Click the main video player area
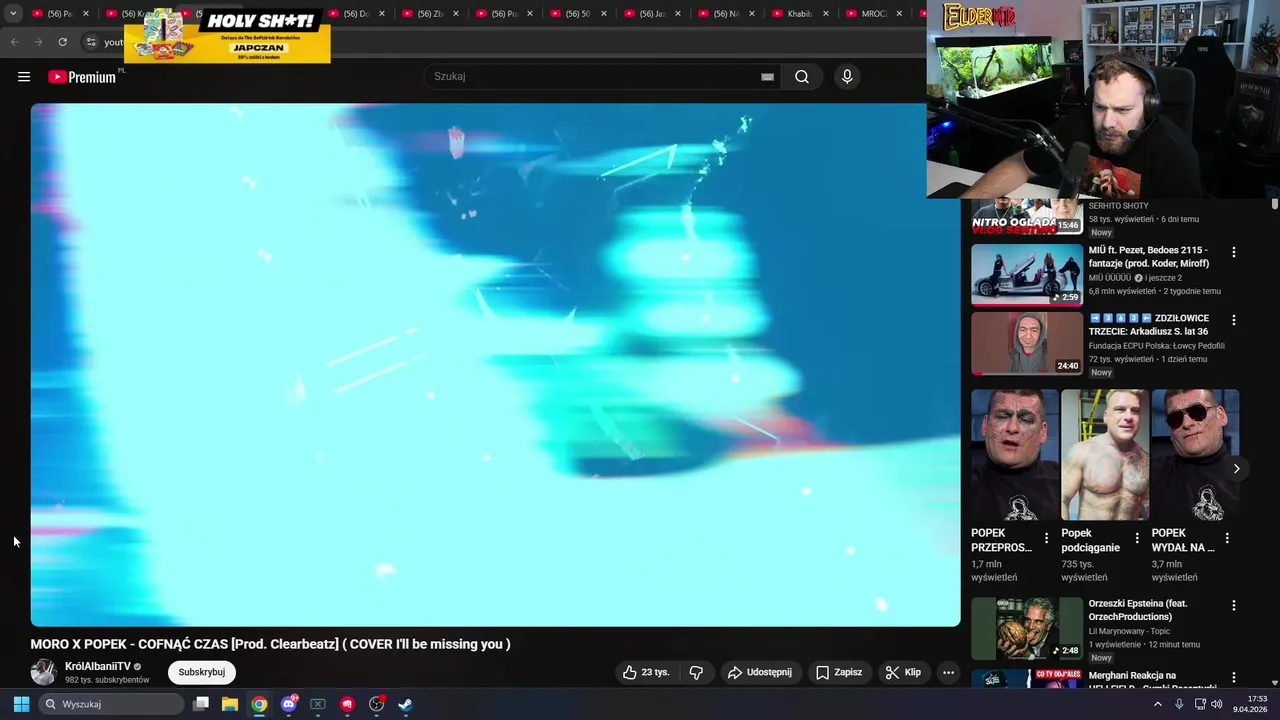Screen dimensions: 1280x720 pos(495,365)
